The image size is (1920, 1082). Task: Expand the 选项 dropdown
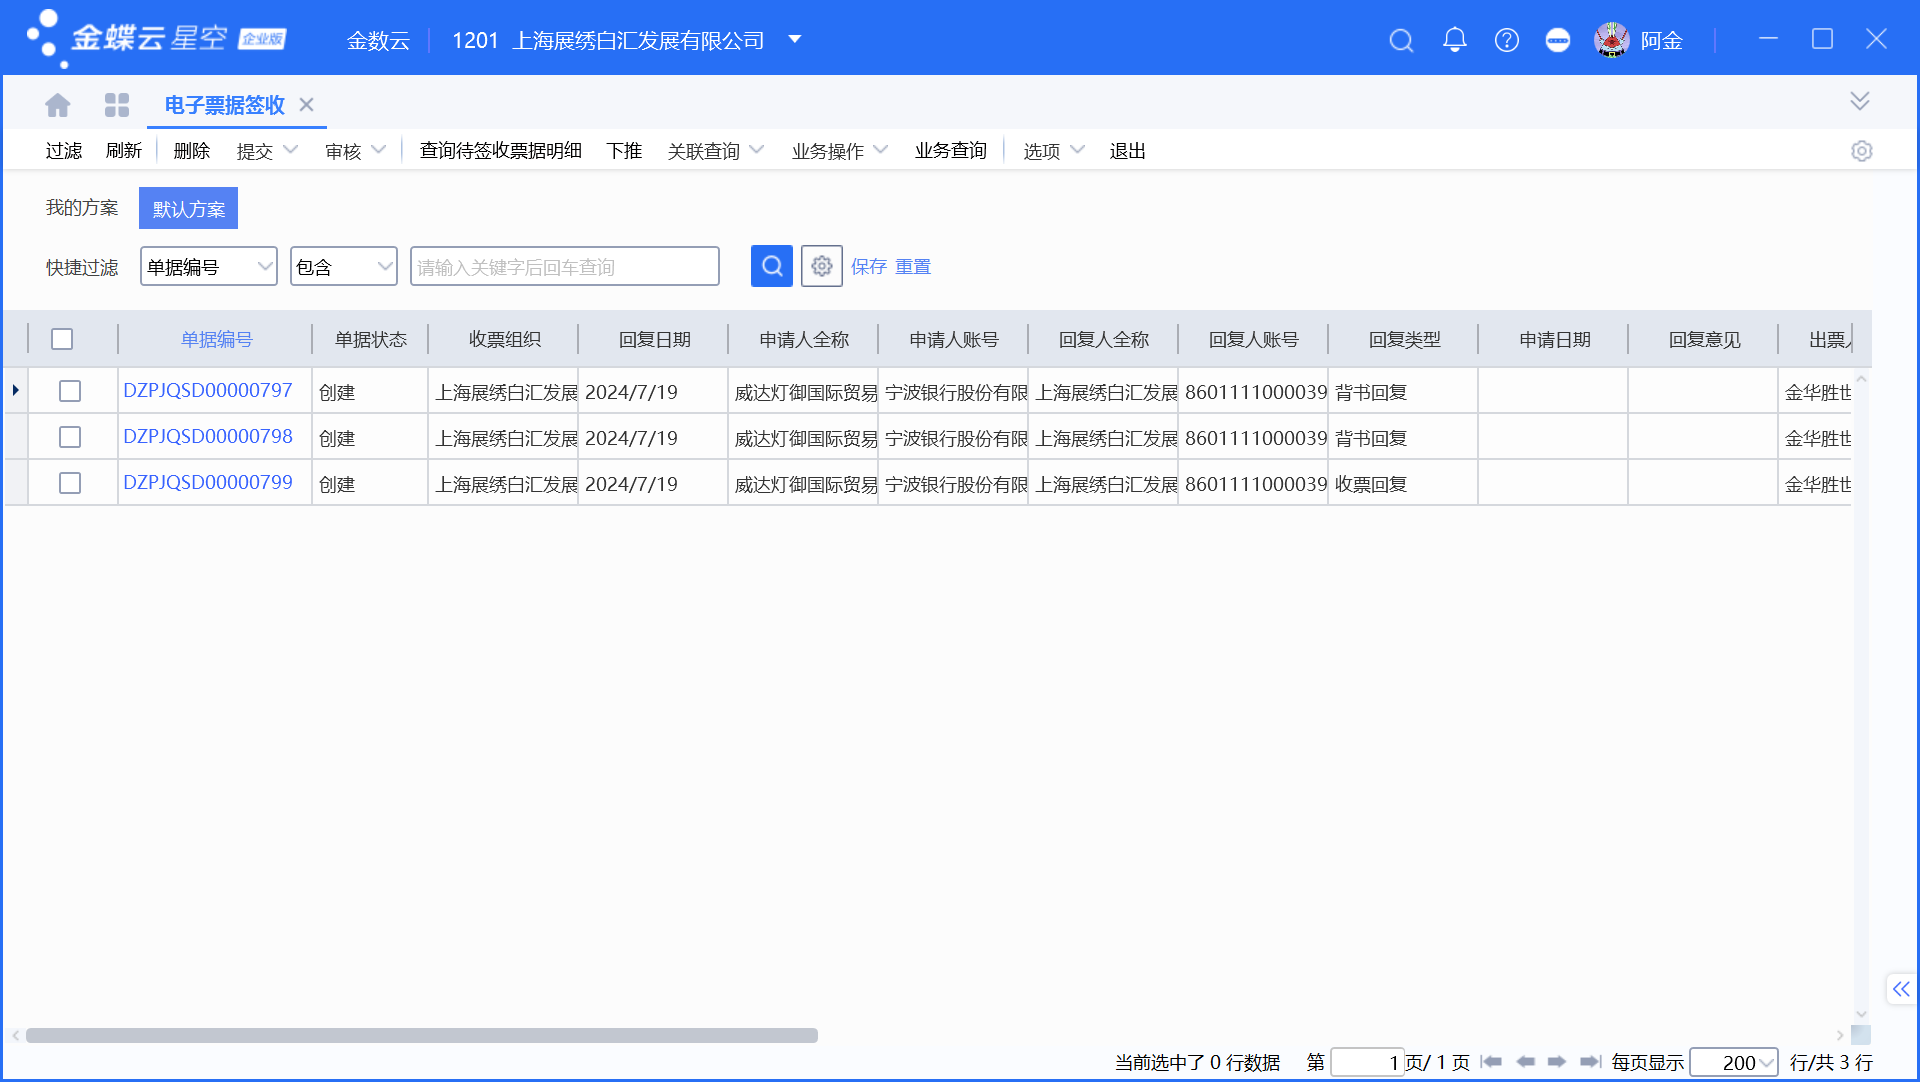1078,150
